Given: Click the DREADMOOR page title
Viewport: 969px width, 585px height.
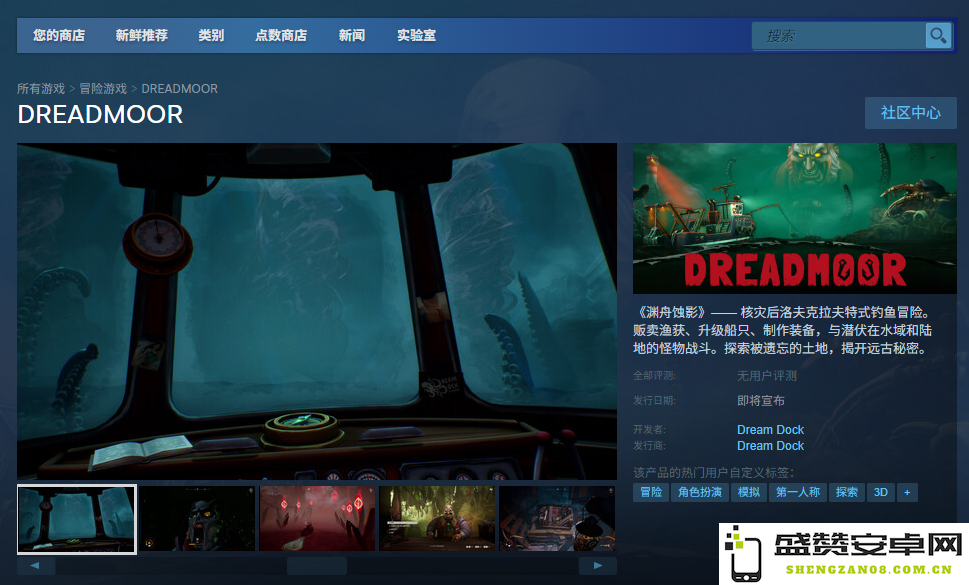Looking at the screenshot, I should point(100,114).
